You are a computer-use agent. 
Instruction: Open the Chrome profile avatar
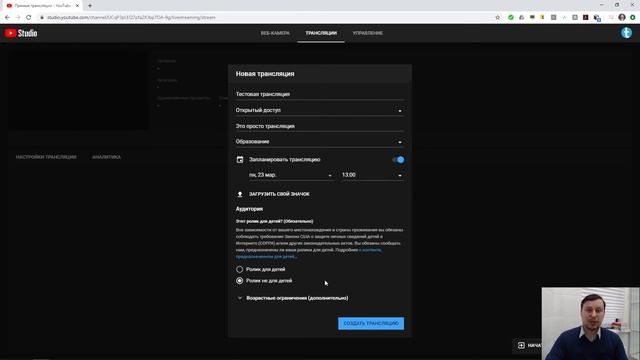[622, 18]
